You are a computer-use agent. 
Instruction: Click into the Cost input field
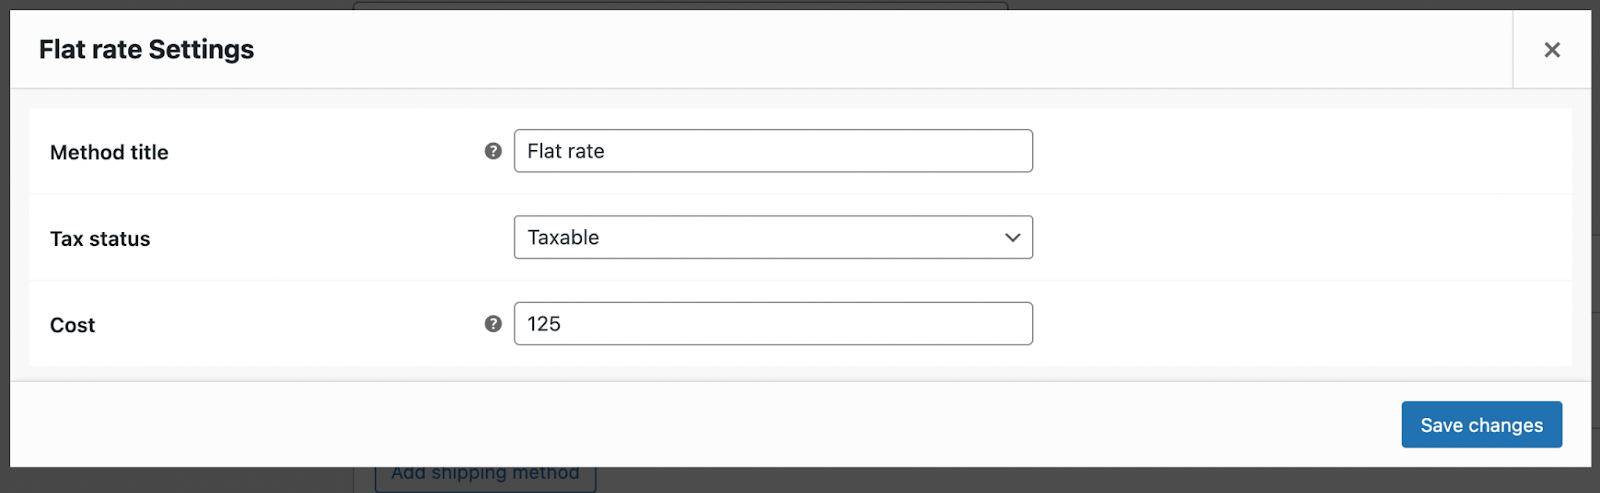(x=772, y=324)
